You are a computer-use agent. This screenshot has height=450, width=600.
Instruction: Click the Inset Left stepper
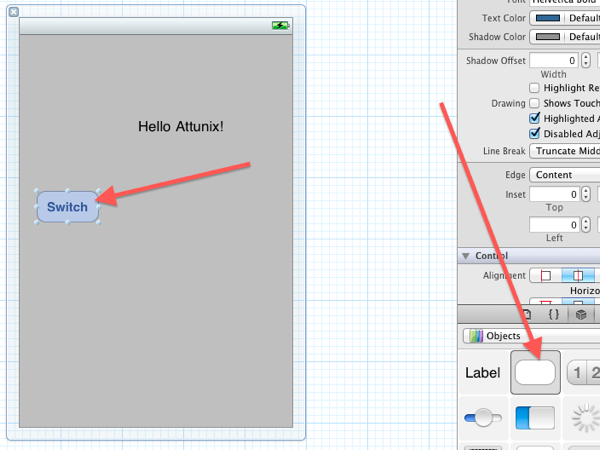click(586, 225)
